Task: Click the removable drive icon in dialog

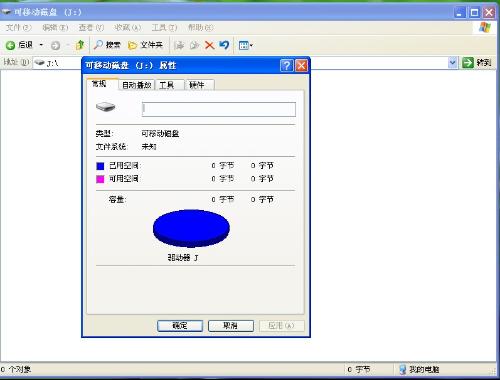Action: click(x=105, y=107)
